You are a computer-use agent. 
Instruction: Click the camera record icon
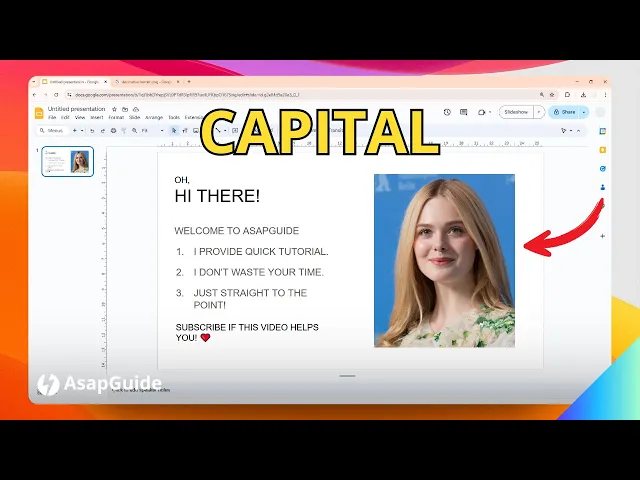pyautogui.click(x=482, y=112)
